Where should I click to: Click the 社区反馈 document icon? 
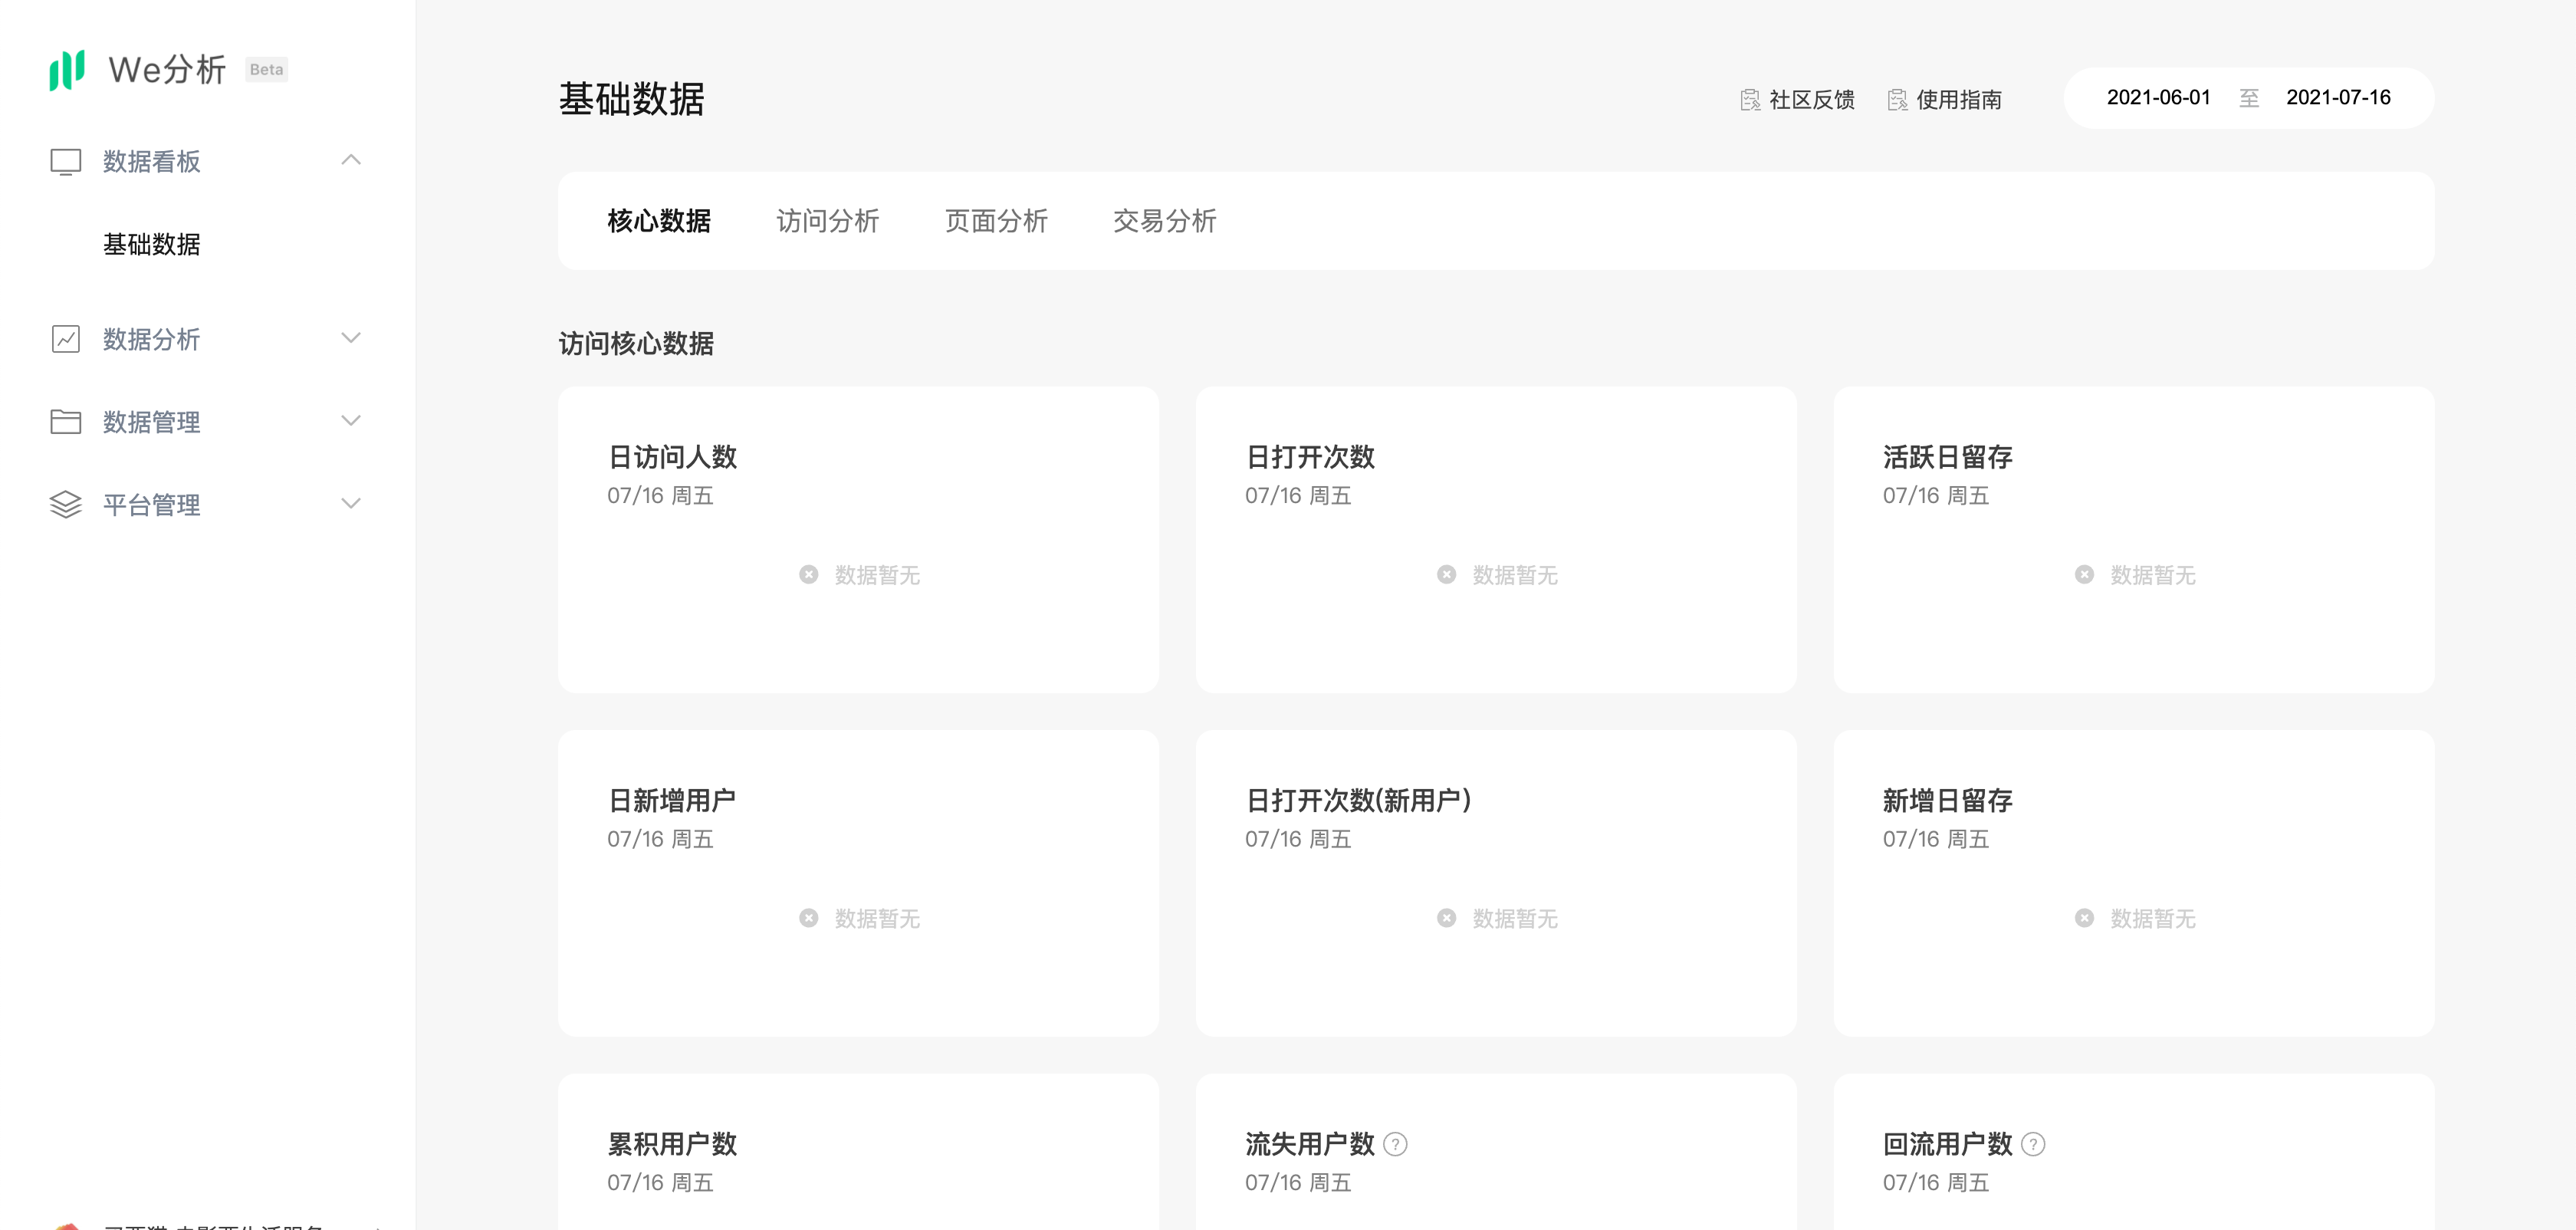tap(1750, 100)
